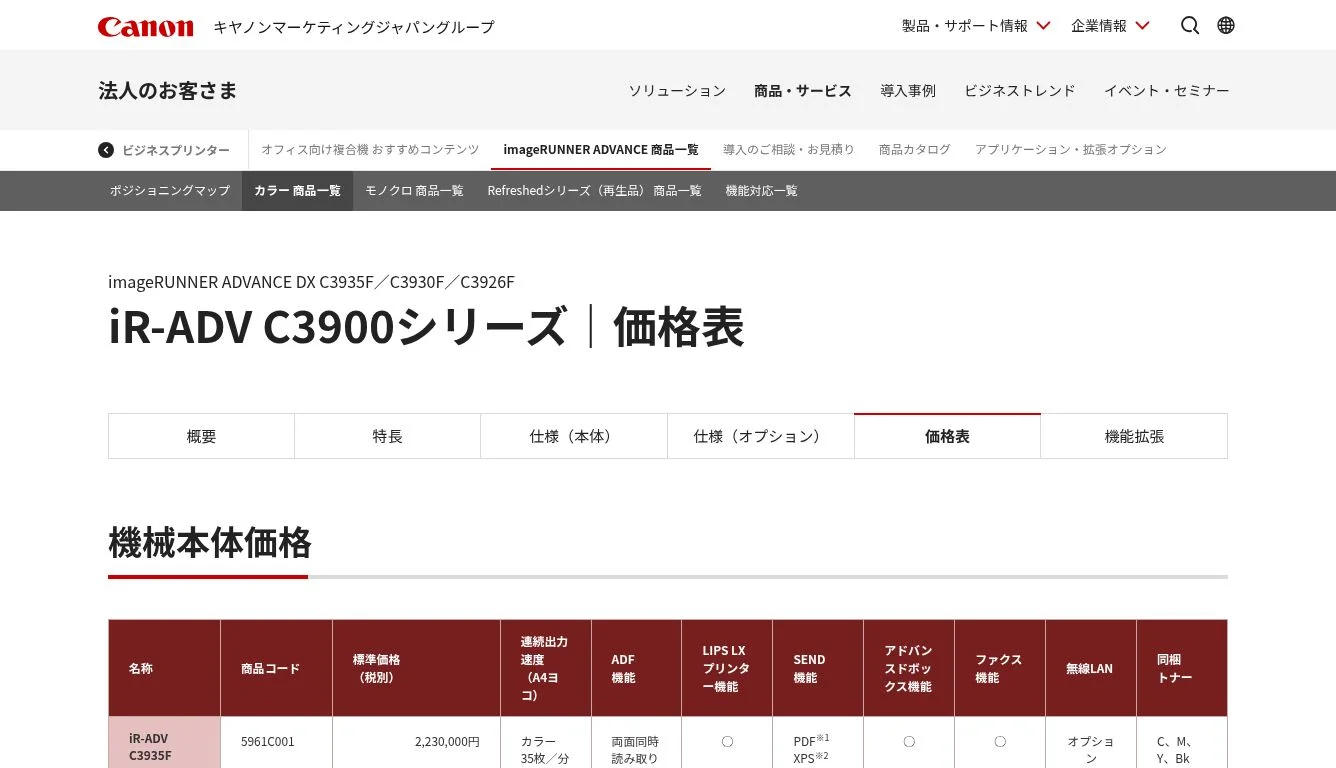The image size is (1336, 768).
Task: Click the 両面同時読み取り cell
Action: (x=636, y=743)
